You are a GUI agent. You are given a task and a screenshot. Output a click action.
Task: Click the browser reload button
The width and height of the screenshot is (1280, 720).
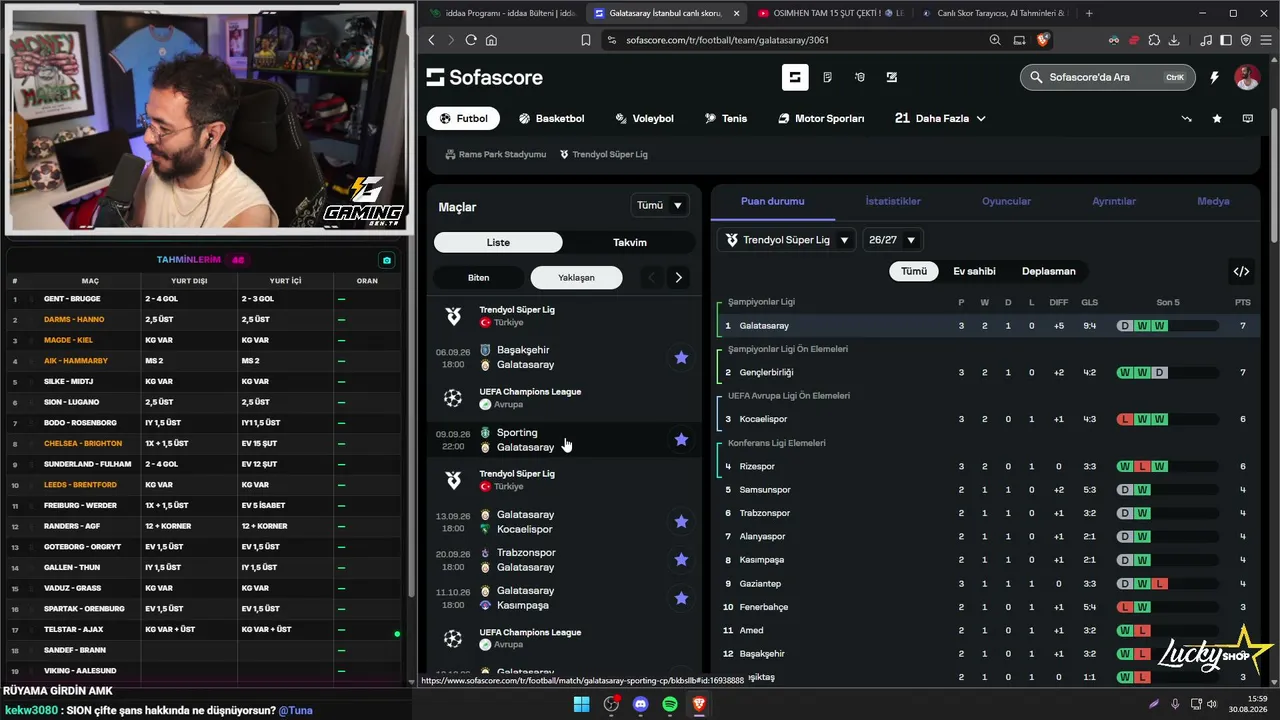471,40
